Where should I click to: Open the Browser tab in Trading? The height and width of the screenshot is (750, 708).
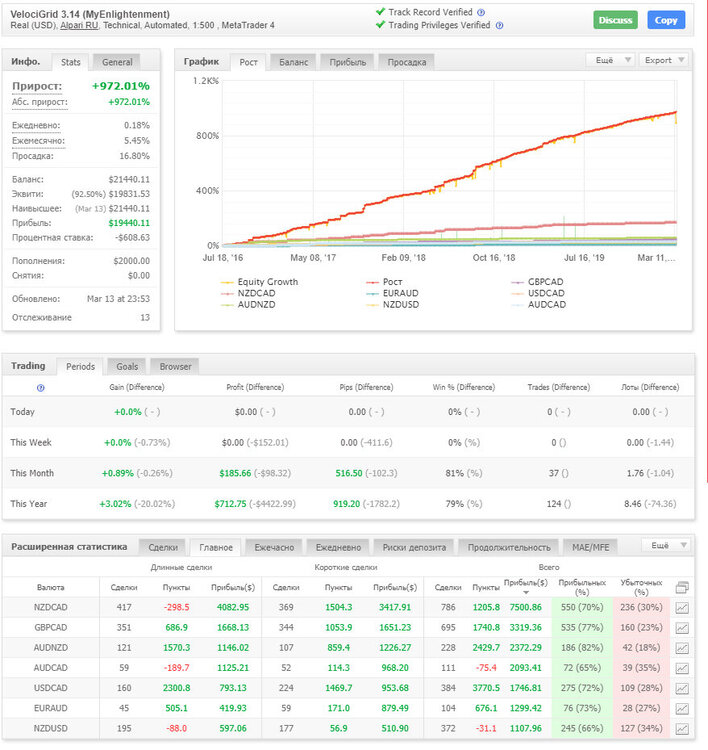(175, 367)
